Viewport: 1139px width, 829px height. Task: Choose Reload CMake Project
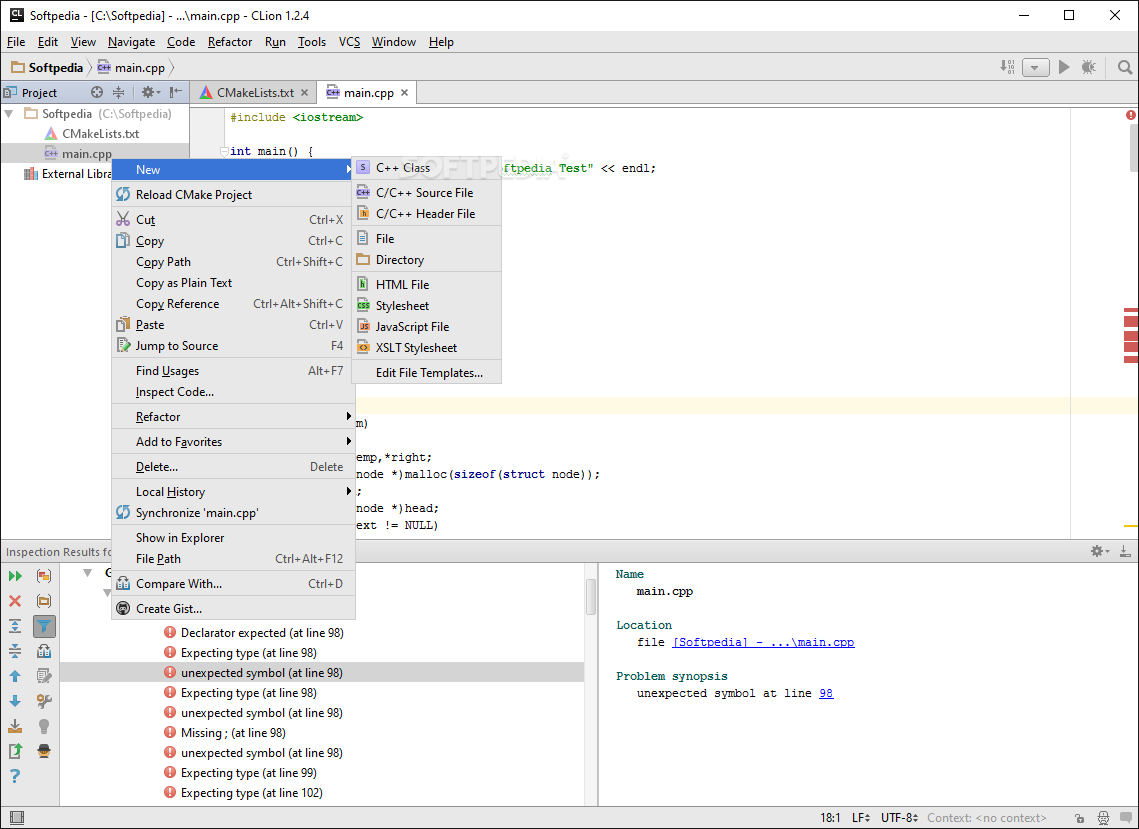(x=233, y=194)
